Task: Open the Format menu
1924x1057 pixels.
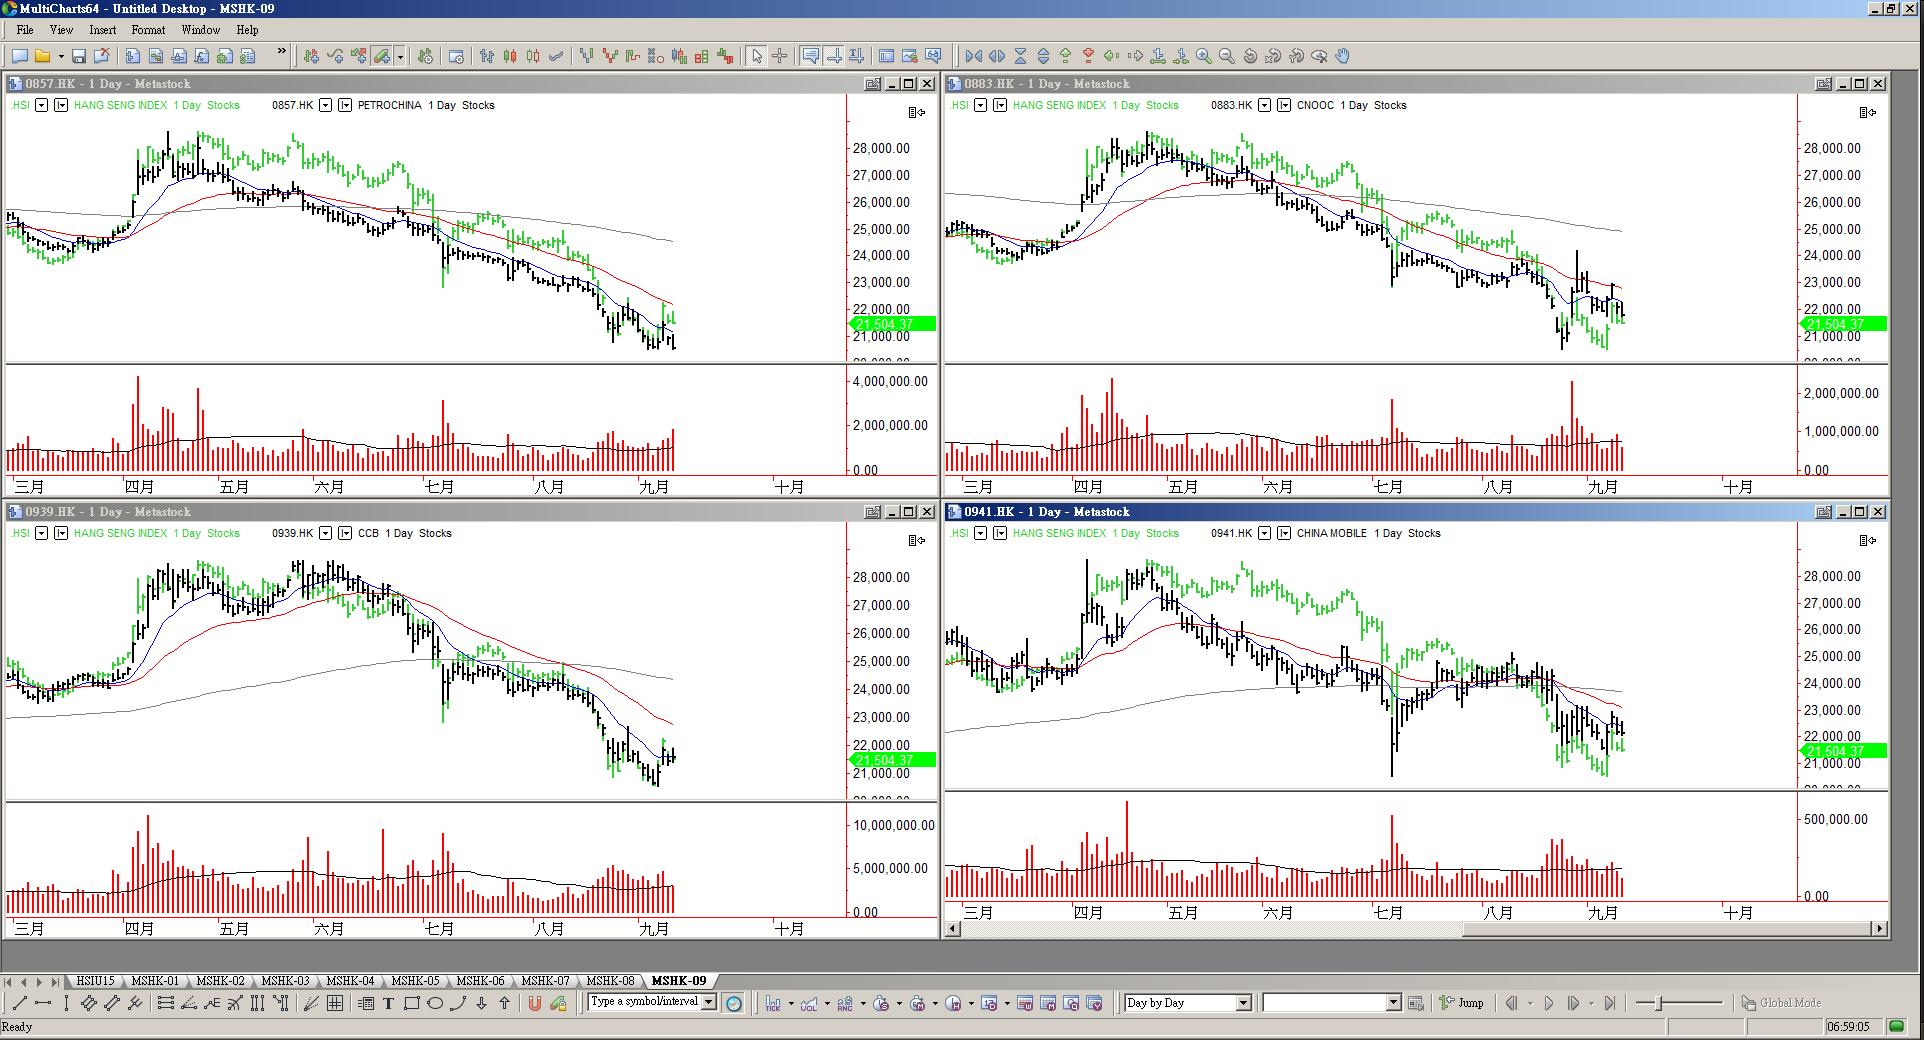Action: point(148,30)
